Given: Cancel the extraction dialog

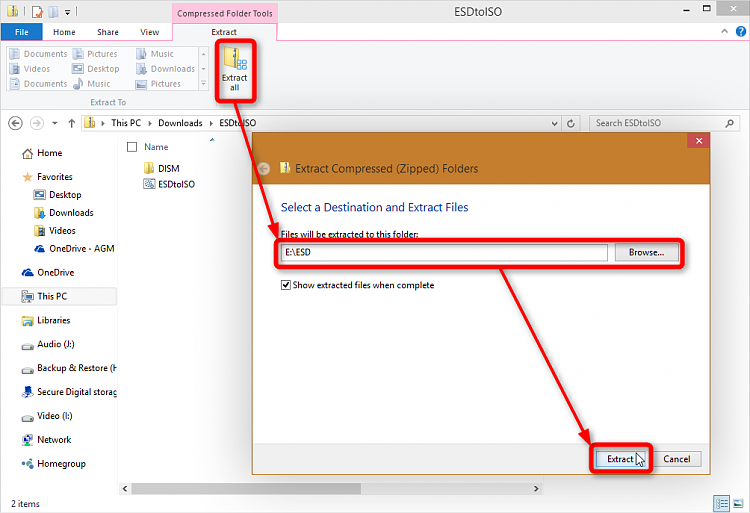Looking at the screenshot, I should coord(676,459).
